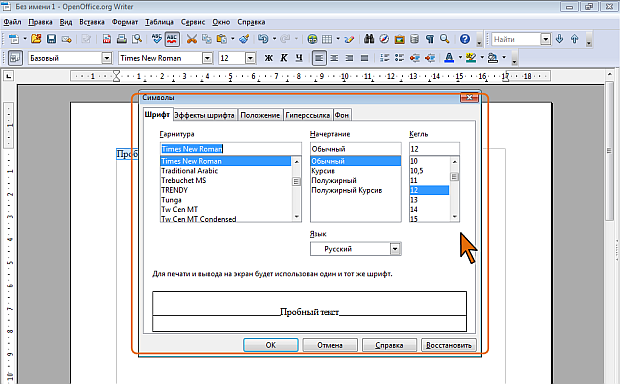620x384 pixels.
Task: Open the Background Color dropdown arrow
Action: (504, 58)
